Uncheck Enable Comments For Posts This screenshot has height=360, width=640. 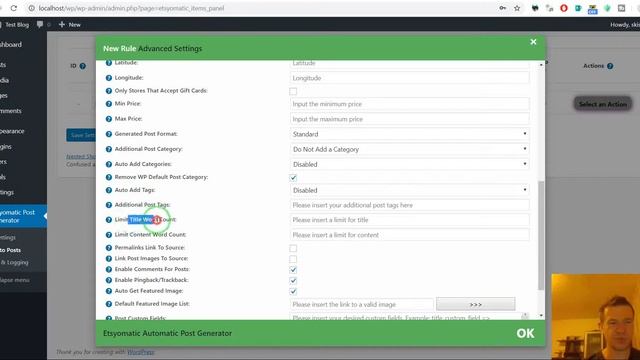pos(293,270)
